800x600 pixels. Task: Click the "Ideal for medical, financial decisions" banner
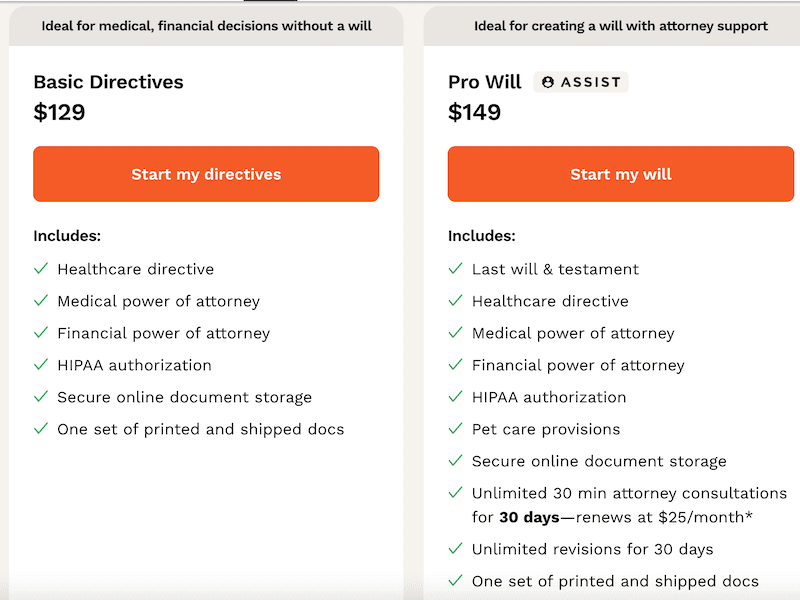[205, 26]
